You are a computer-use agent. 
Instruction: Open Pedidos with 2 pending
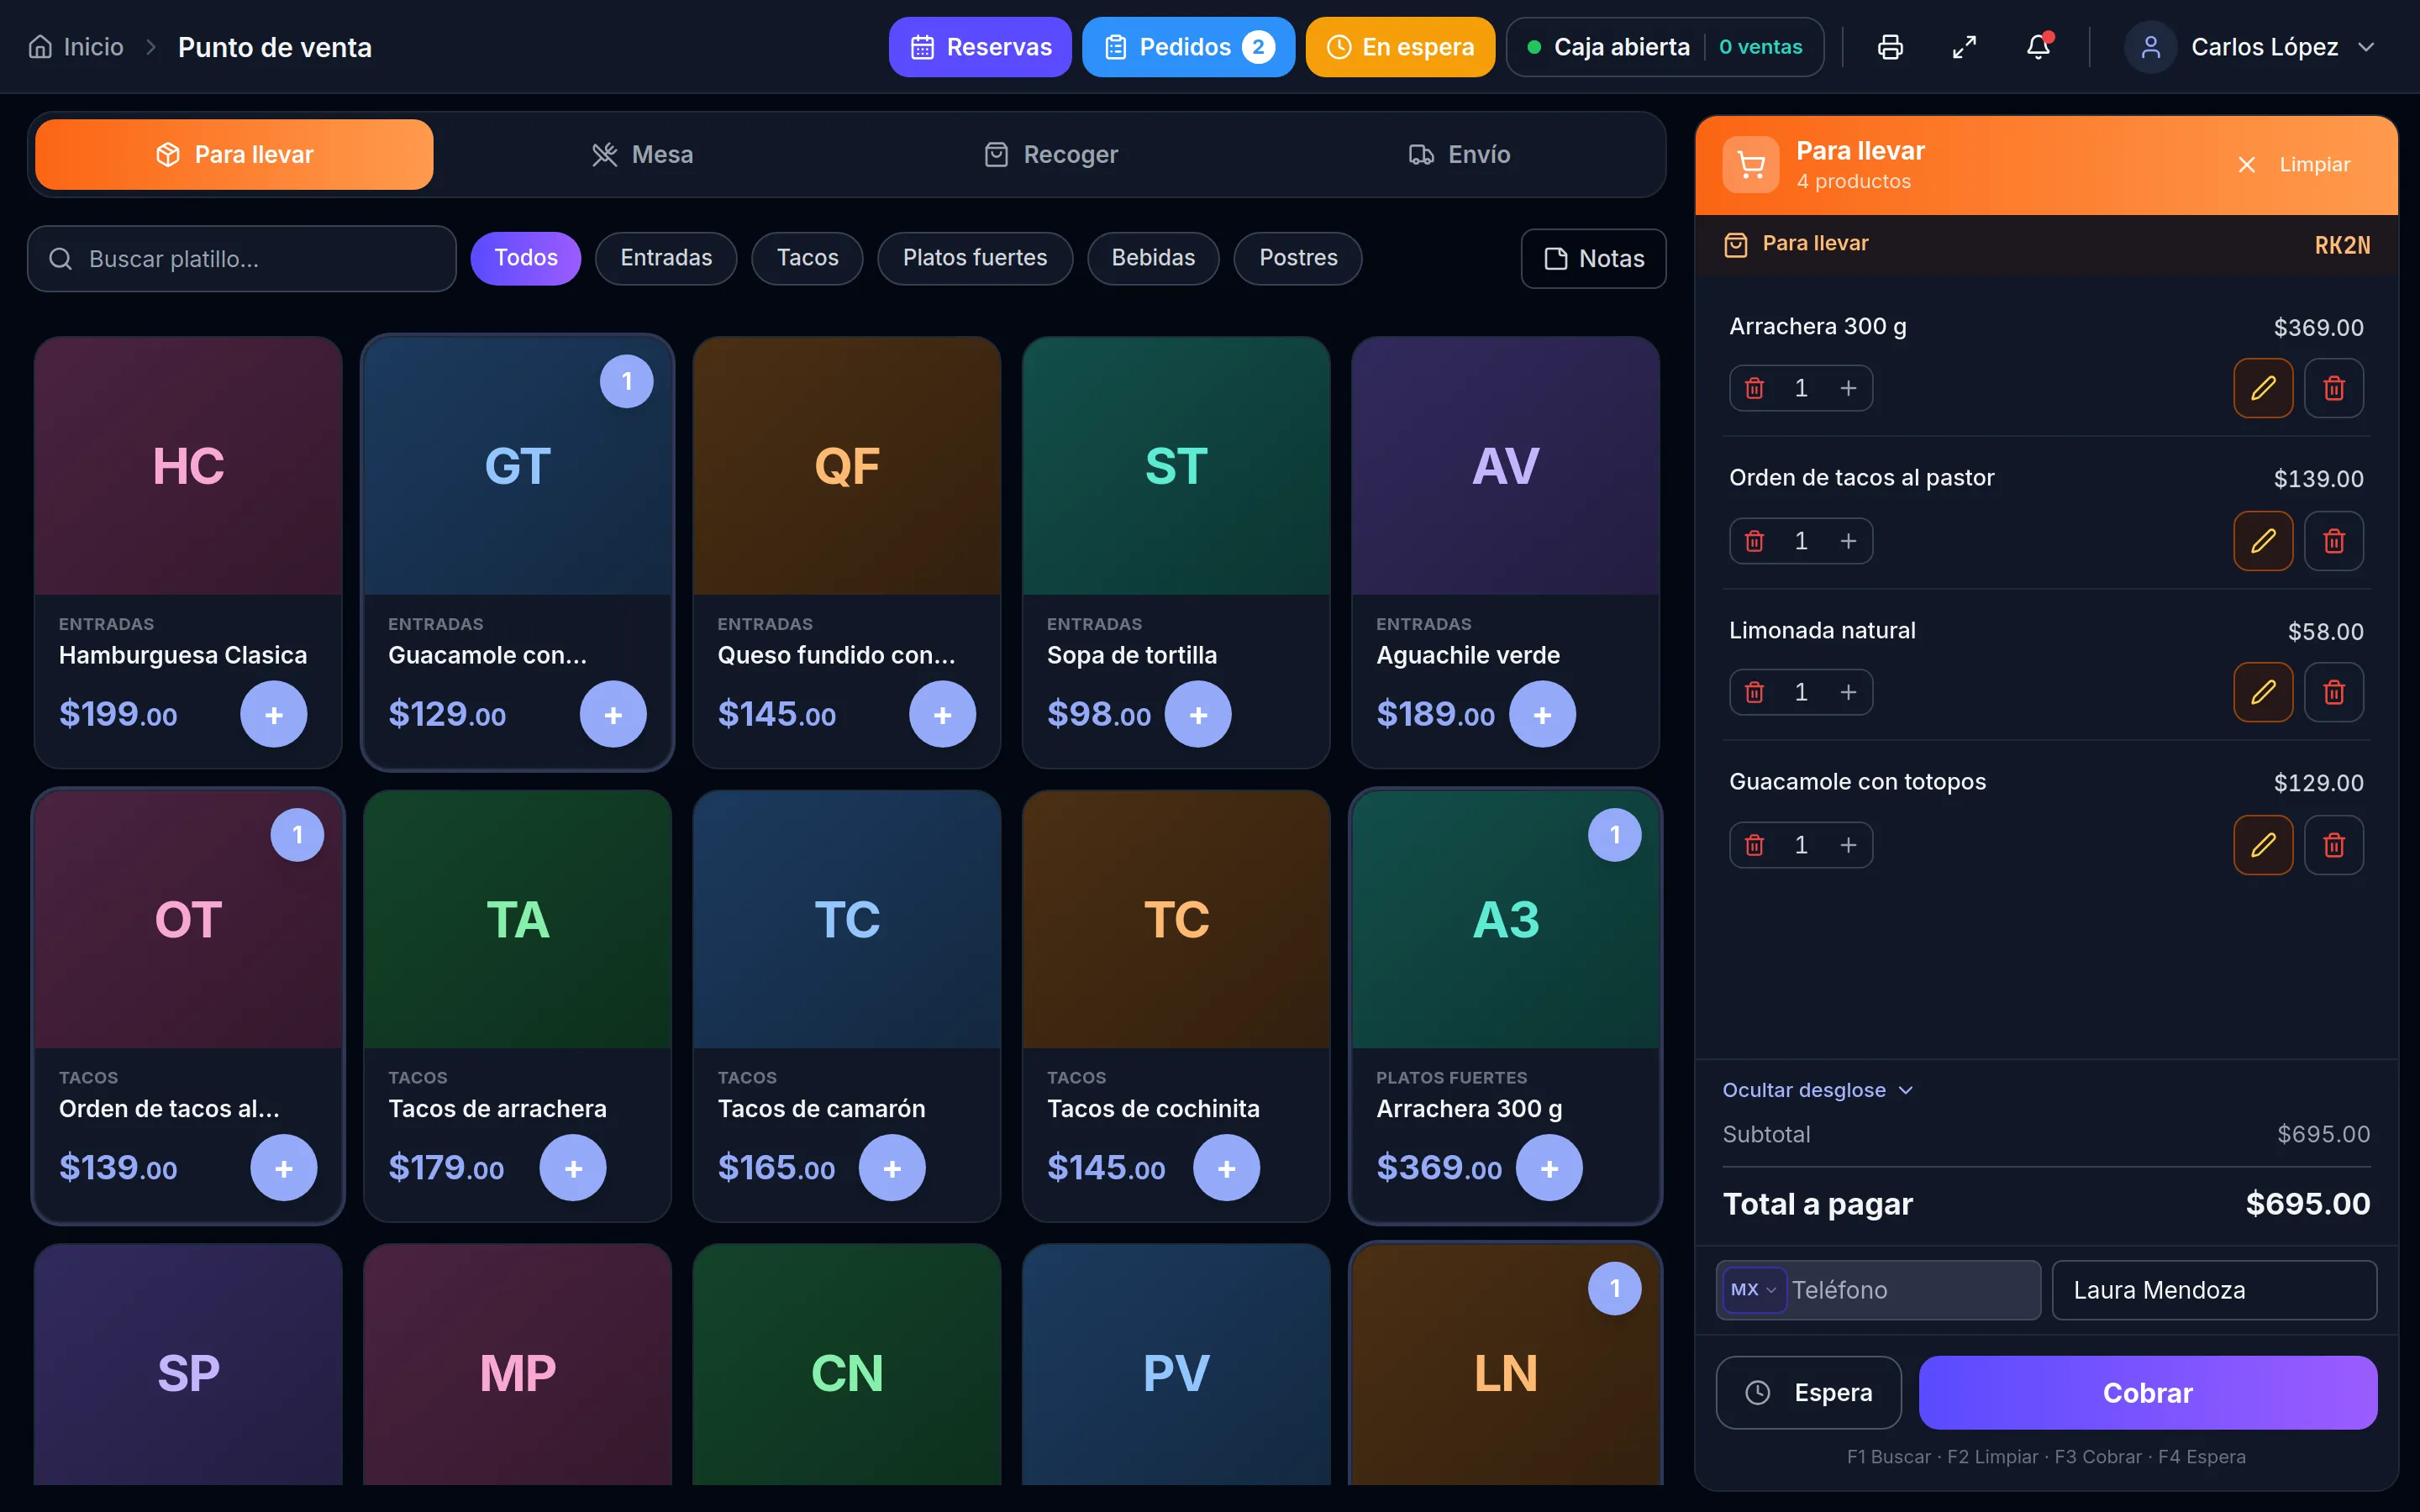coord(1188,47)
